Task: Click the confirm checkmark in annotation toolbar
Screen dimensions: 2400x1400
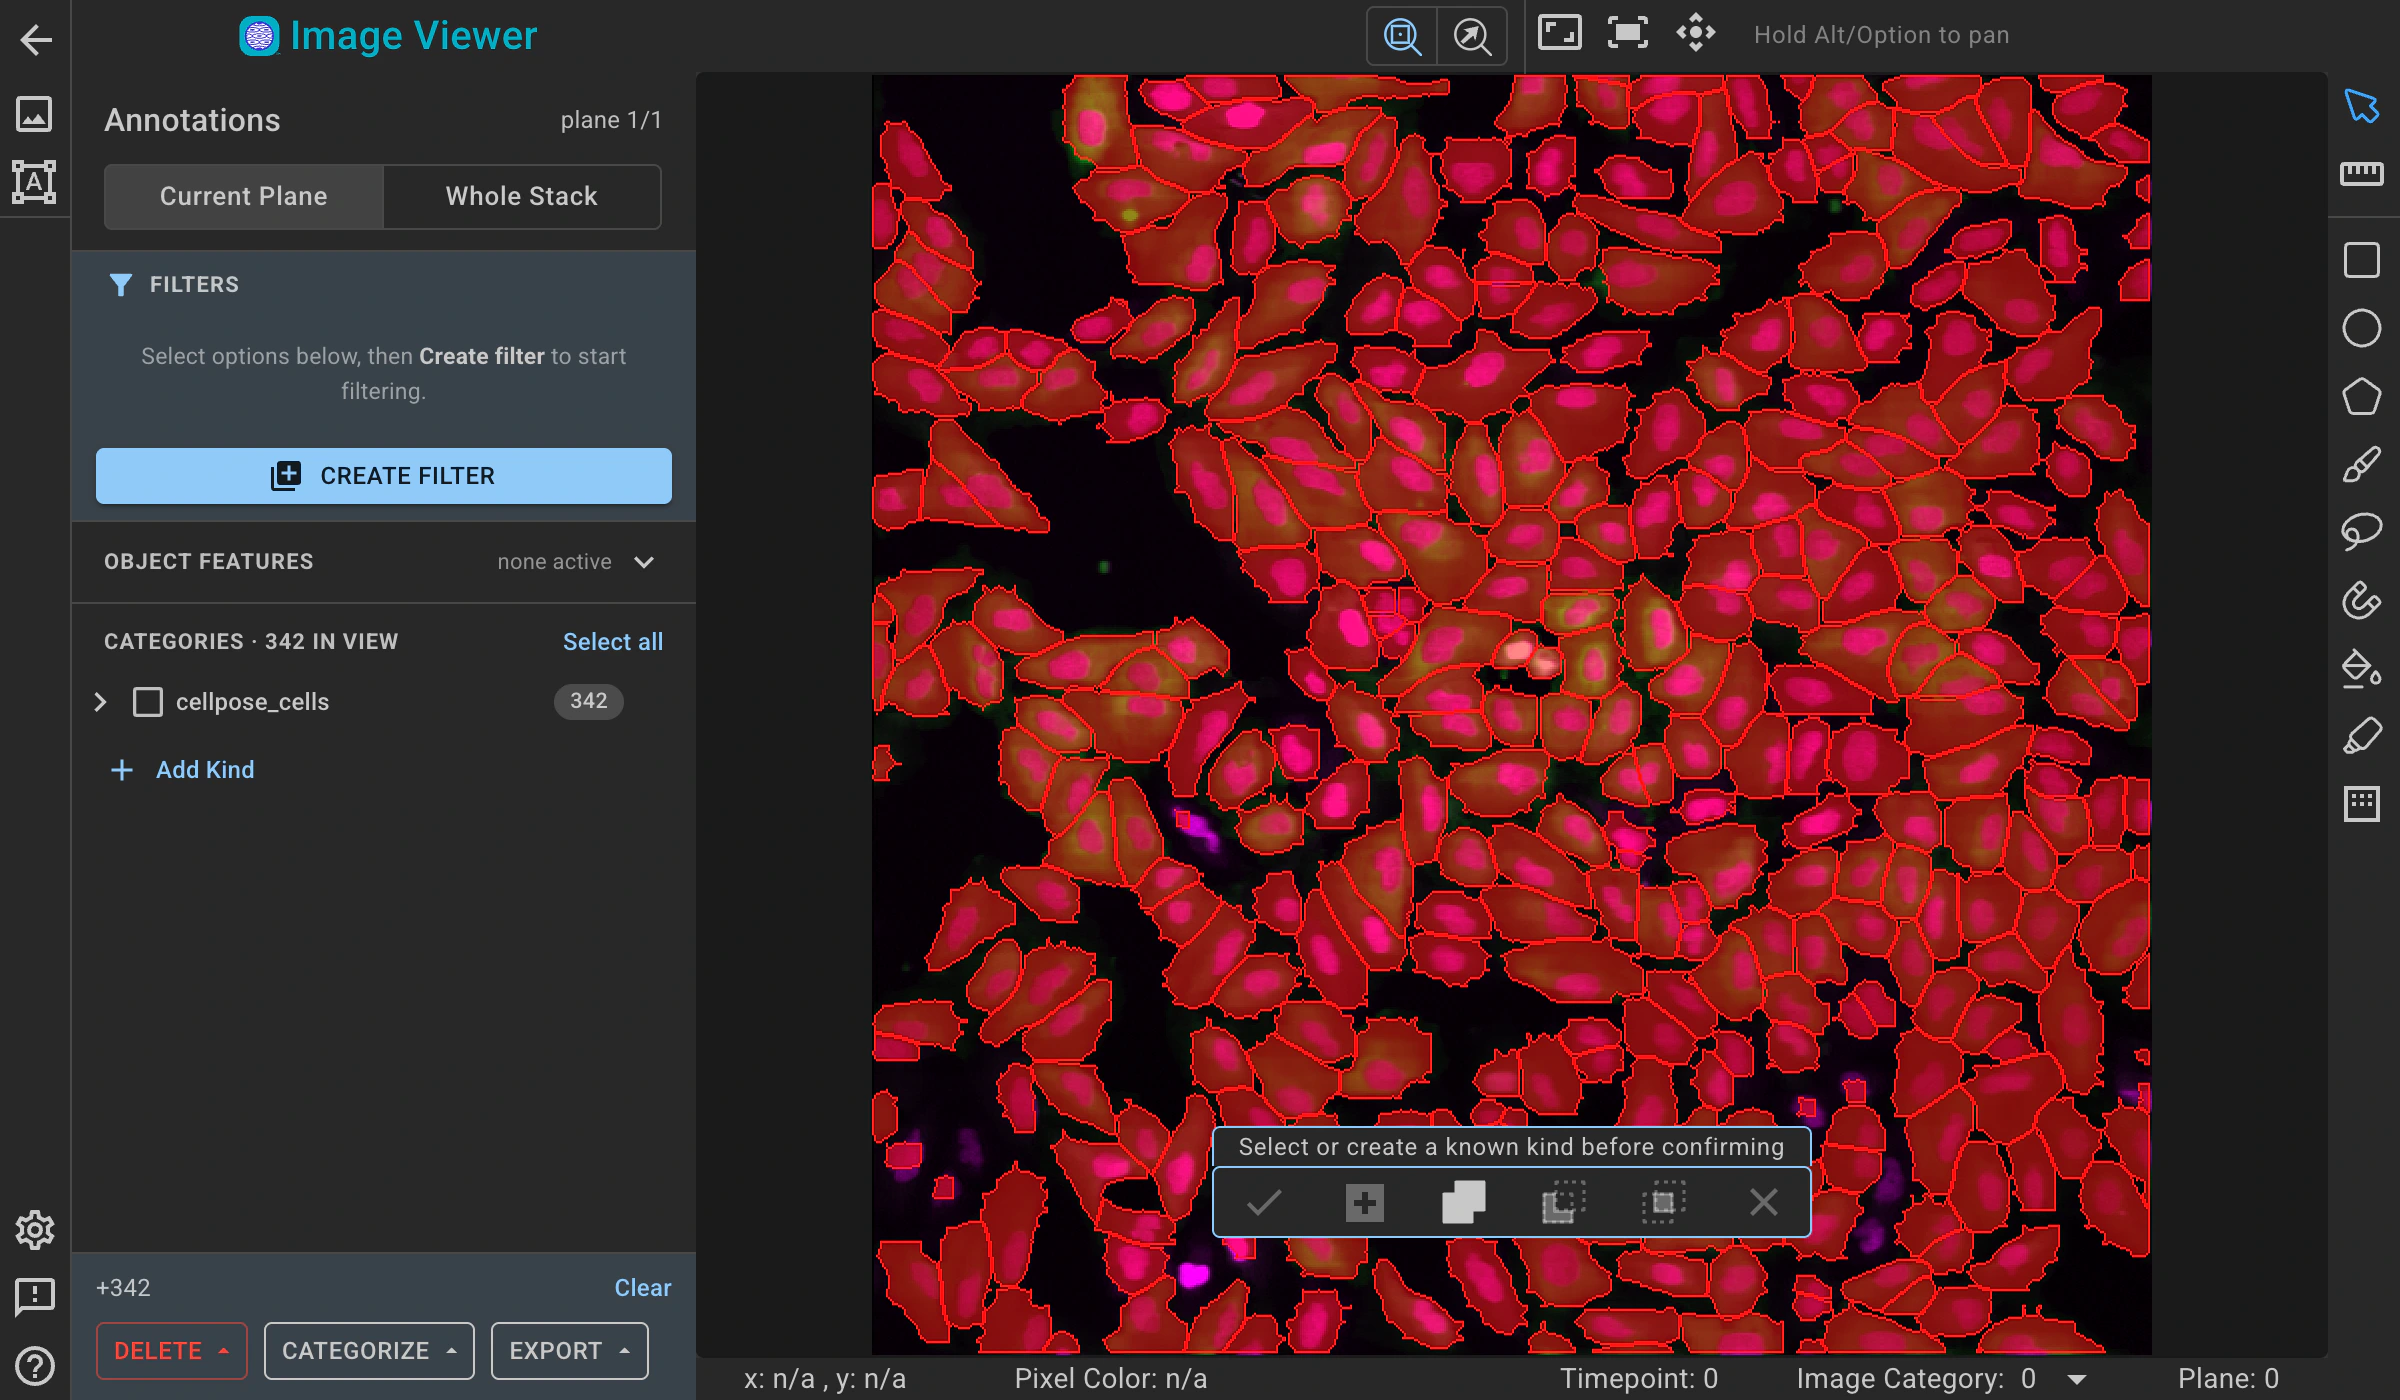Action: (1264, 1202)
